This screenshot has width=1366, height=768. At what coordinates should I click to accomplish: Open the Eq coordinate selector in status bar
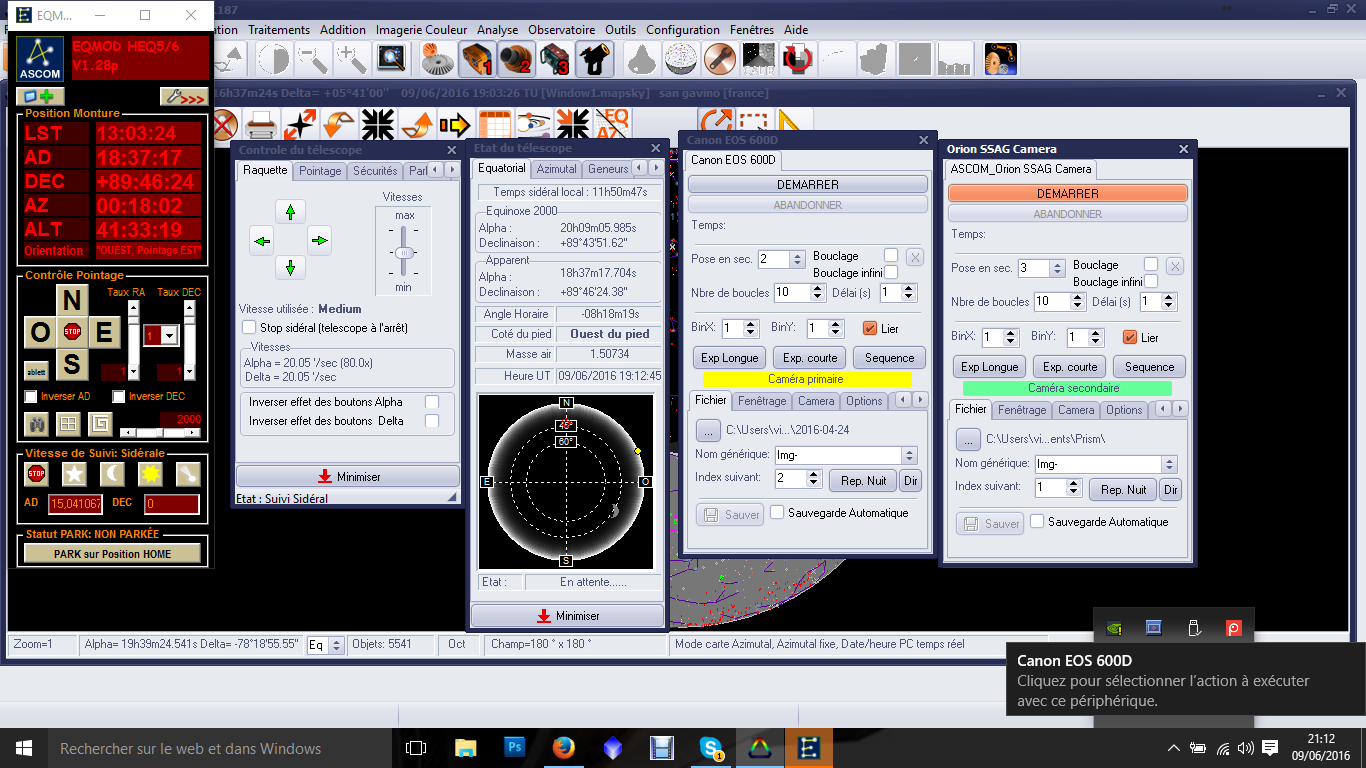(336, 645)
